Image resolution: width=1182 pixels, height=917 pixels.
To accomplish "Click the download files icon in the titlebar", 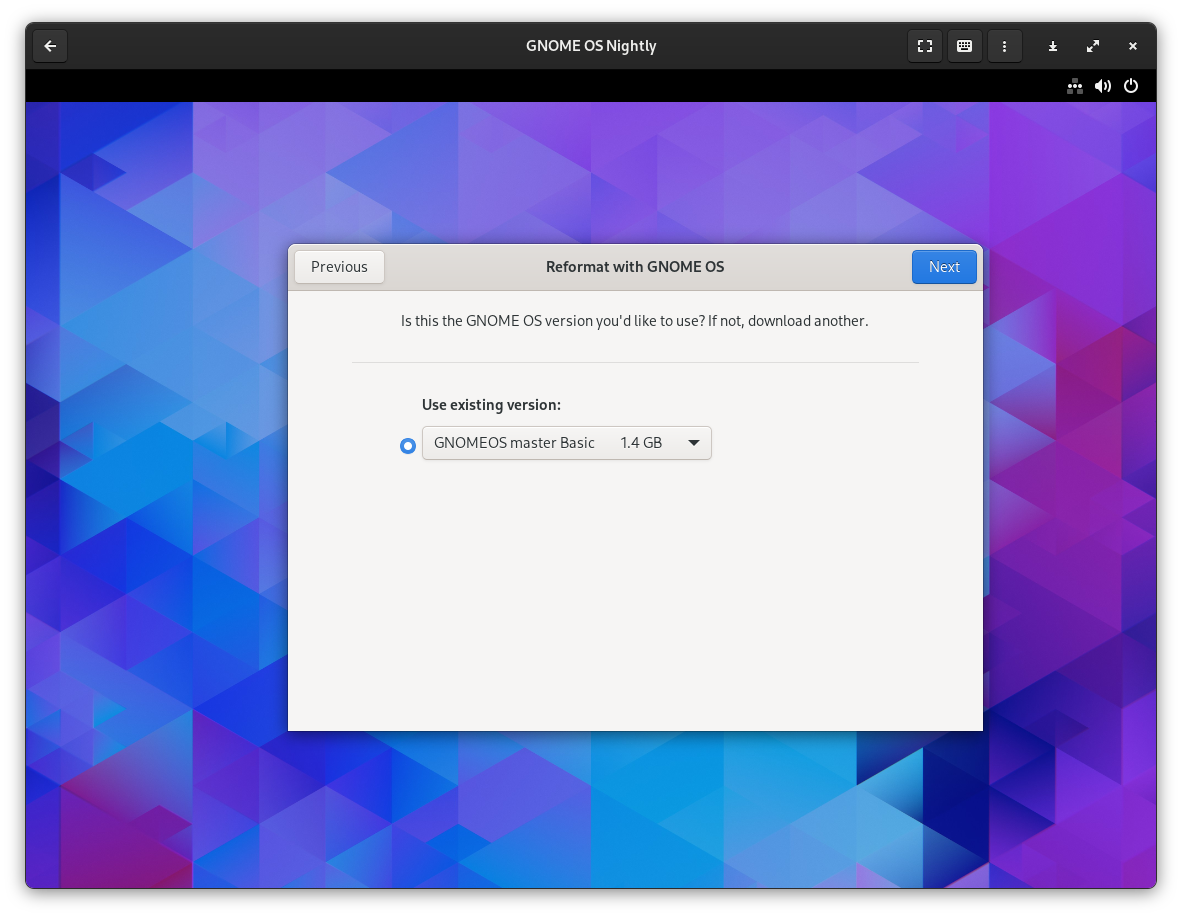I will (x=1052, y=46).
